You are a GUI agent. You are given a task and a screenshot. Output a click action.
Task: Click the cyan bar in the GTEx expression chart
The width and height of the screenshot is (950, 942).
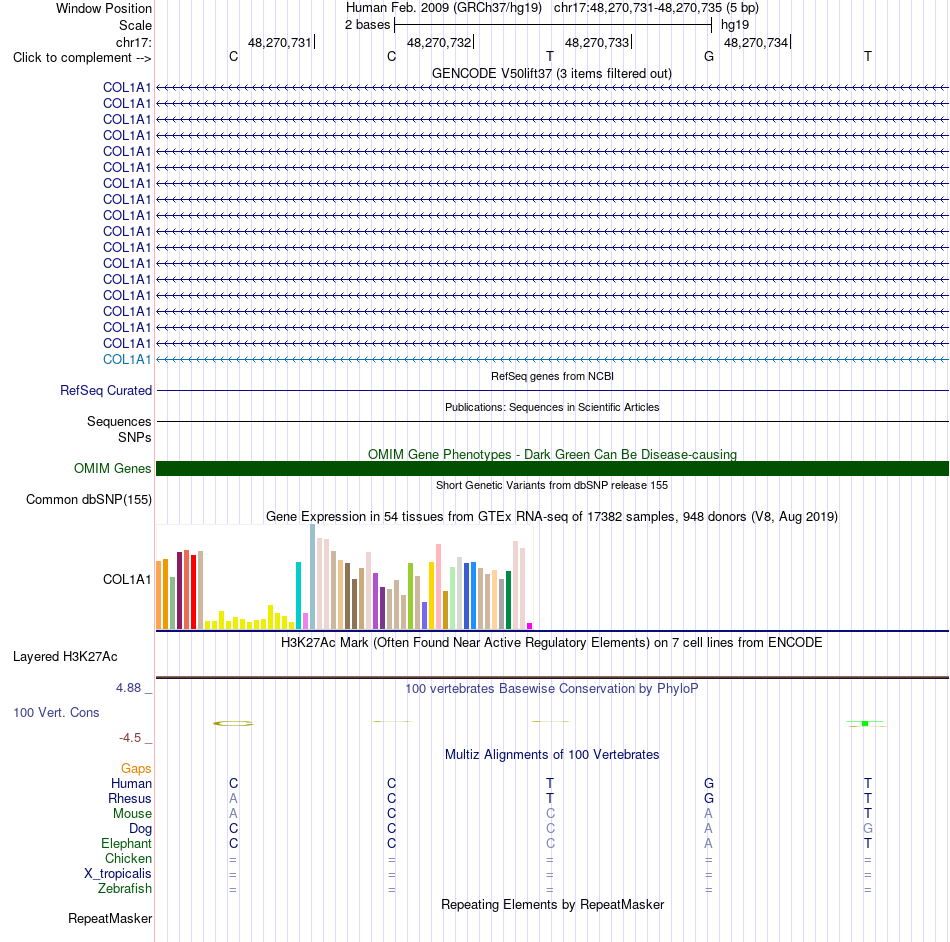[x=299, y=595]
